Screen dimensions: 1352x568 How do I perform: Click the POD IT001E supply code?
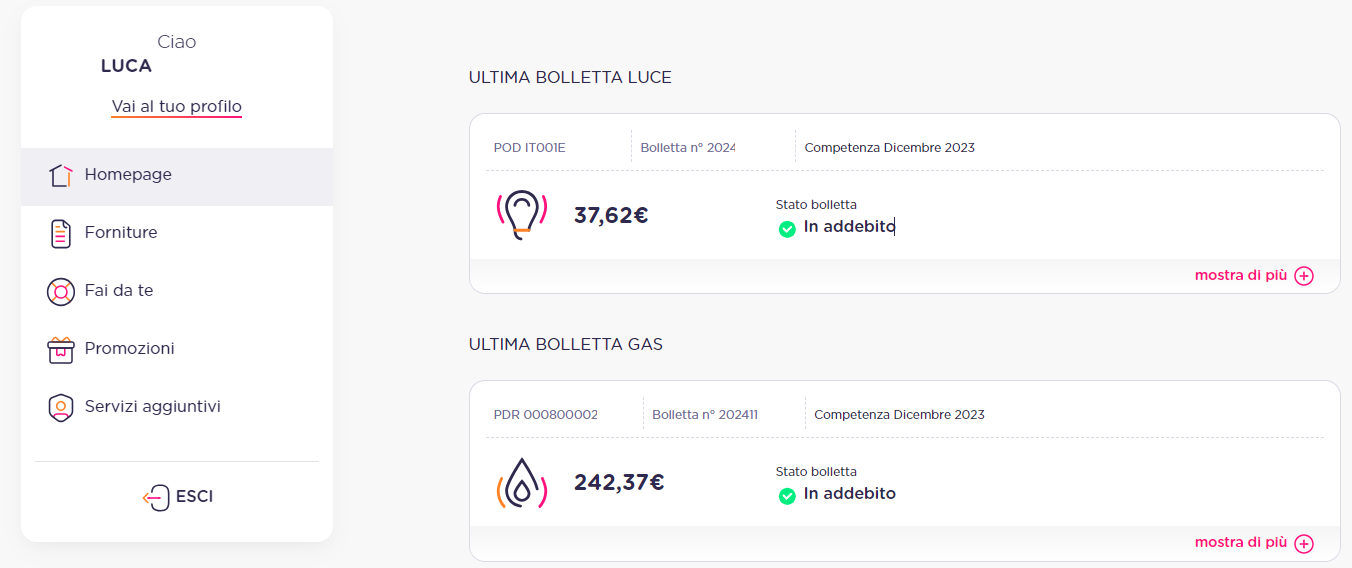529,148
